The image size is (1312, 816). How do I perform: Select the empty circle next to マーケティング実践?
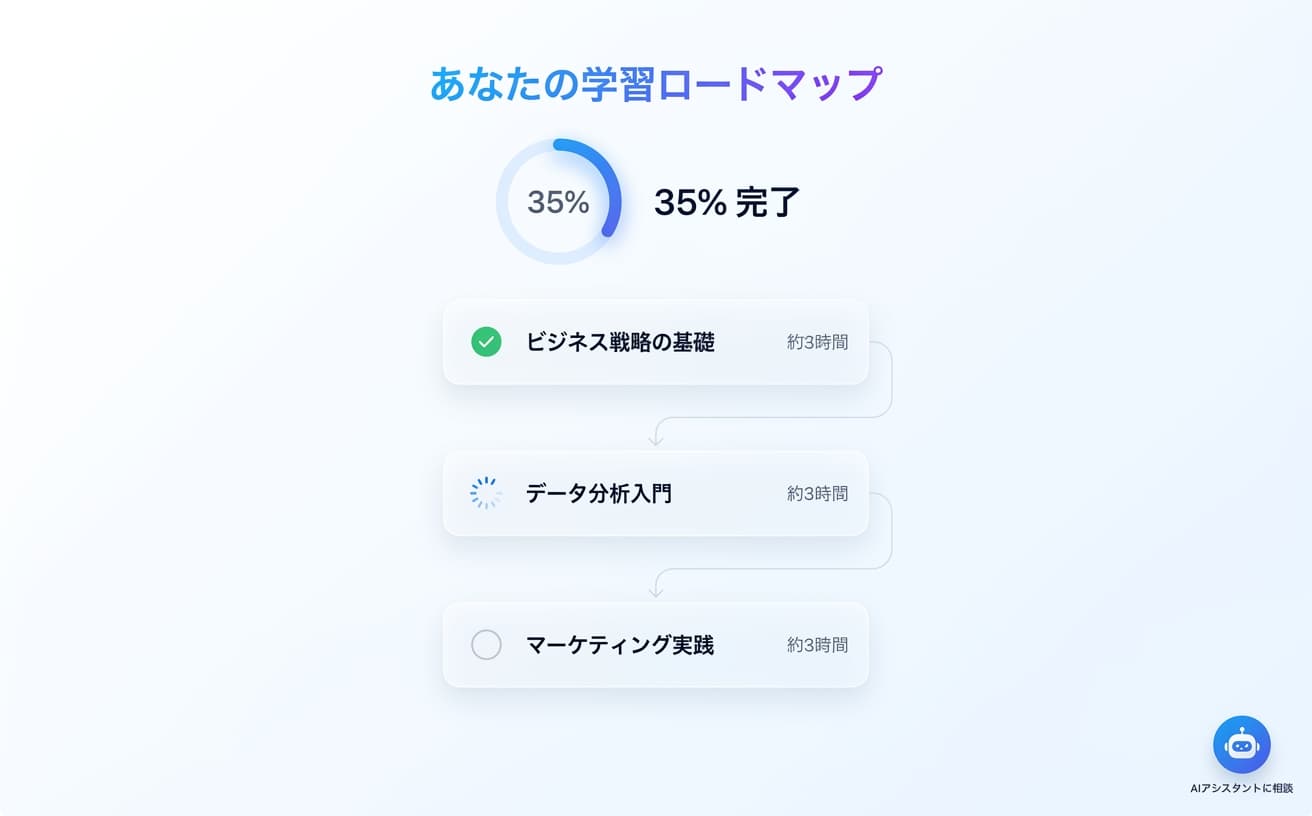tap(486, 645)
